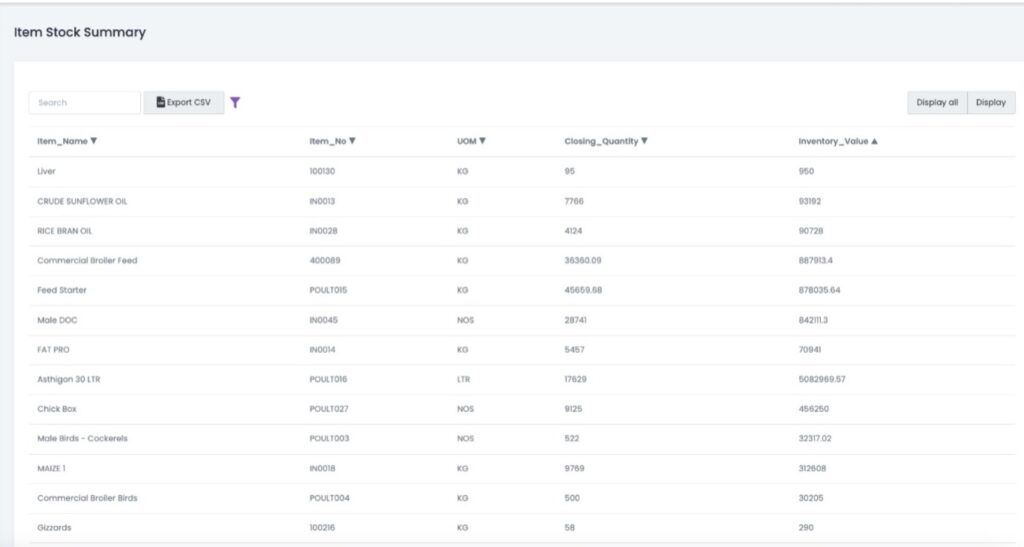
Task: Select Male Birds - Cockerels item name
Action: pos(82,438)
